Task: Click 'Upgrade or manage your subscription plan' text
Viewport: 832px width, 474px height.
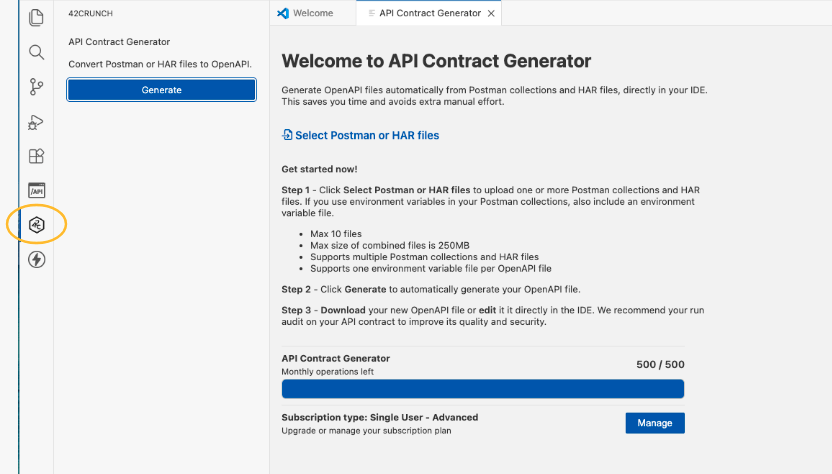Action: click(x=366, y=430)
